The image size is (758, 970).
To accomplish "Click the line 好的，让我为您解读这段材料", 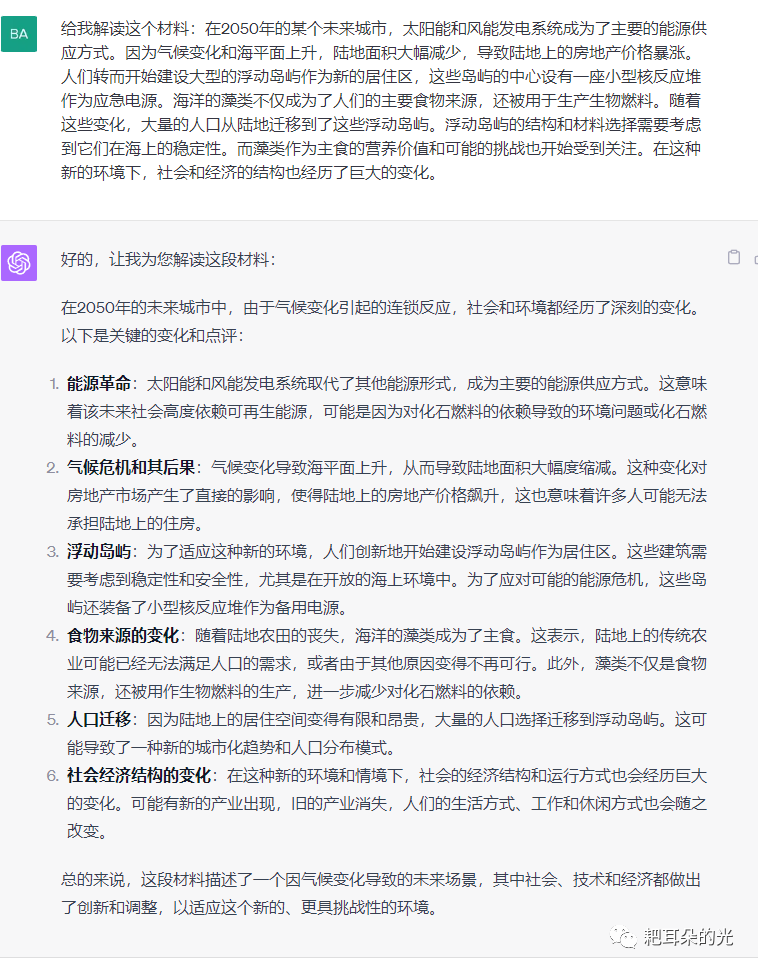I will point(168,259).
